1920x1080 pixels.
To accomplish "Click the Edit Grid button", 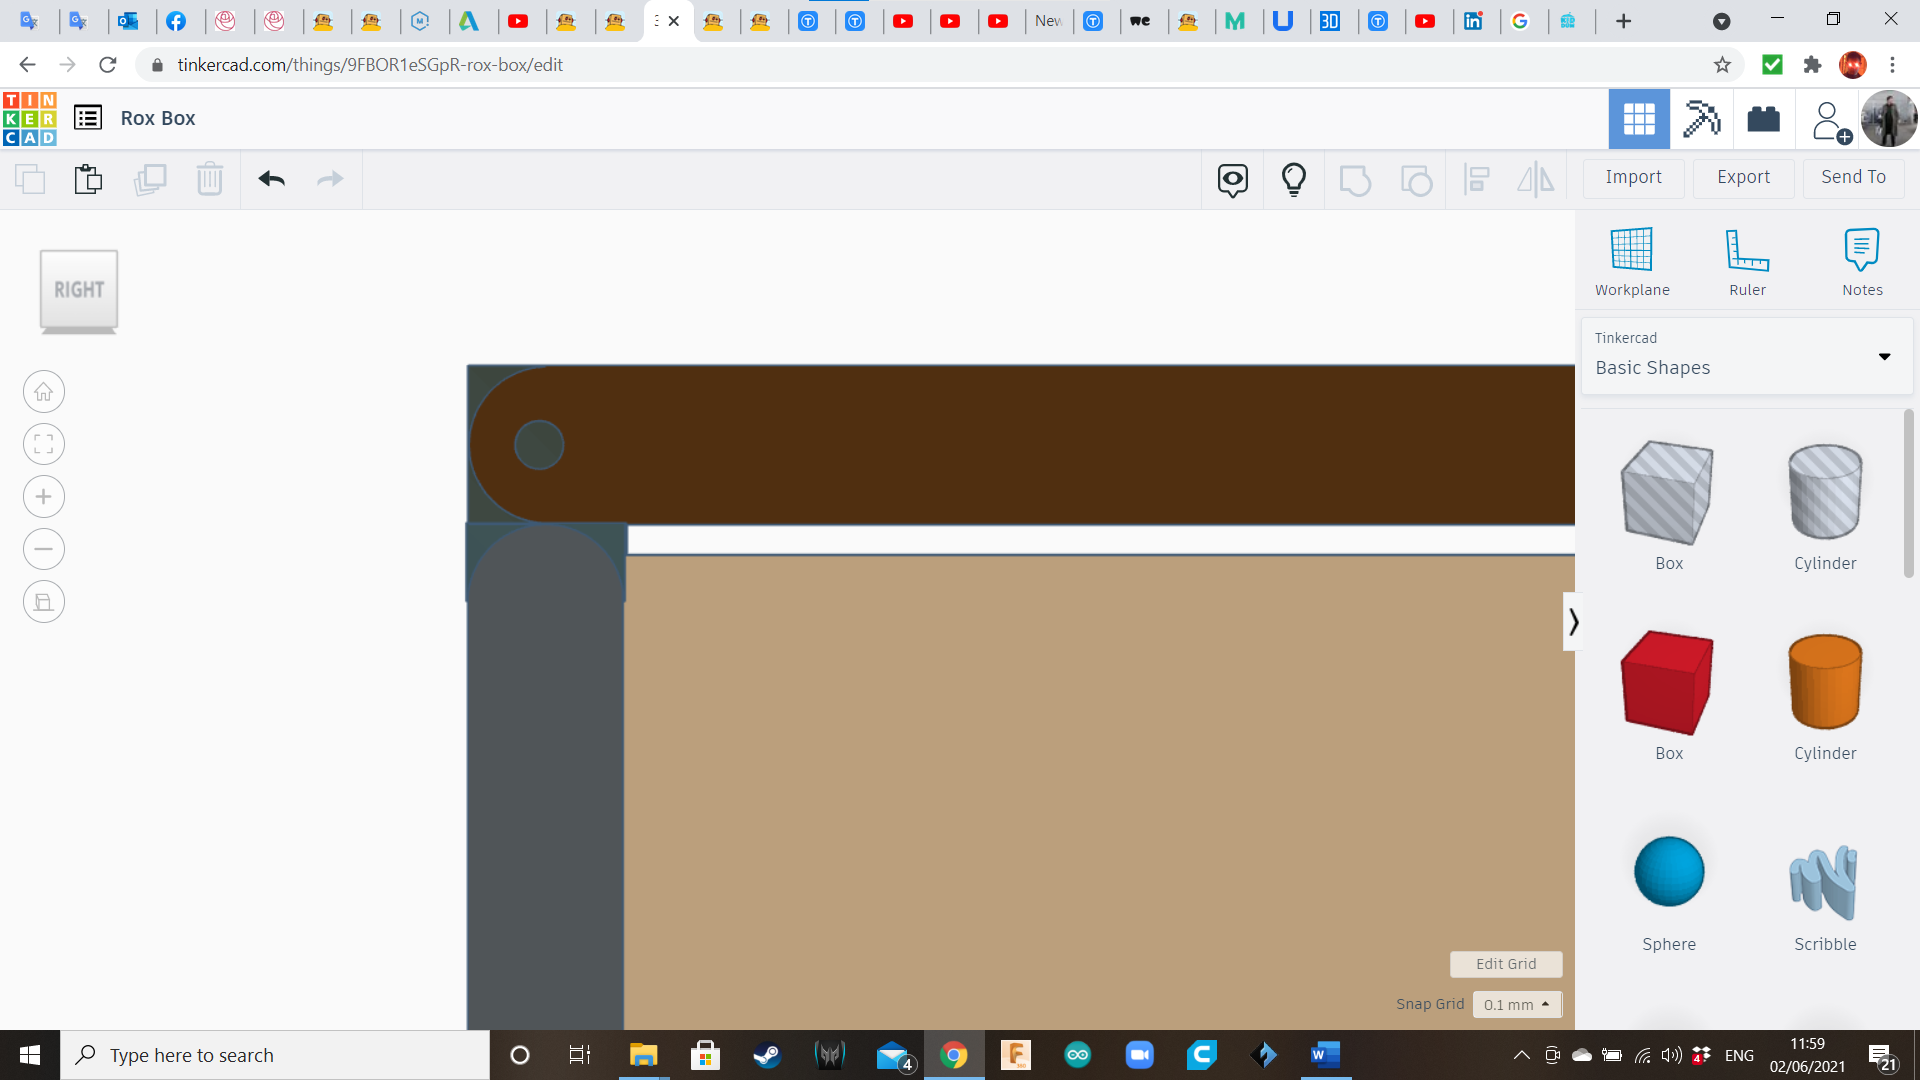I will pyautogui.click(x=1505, y=964).
